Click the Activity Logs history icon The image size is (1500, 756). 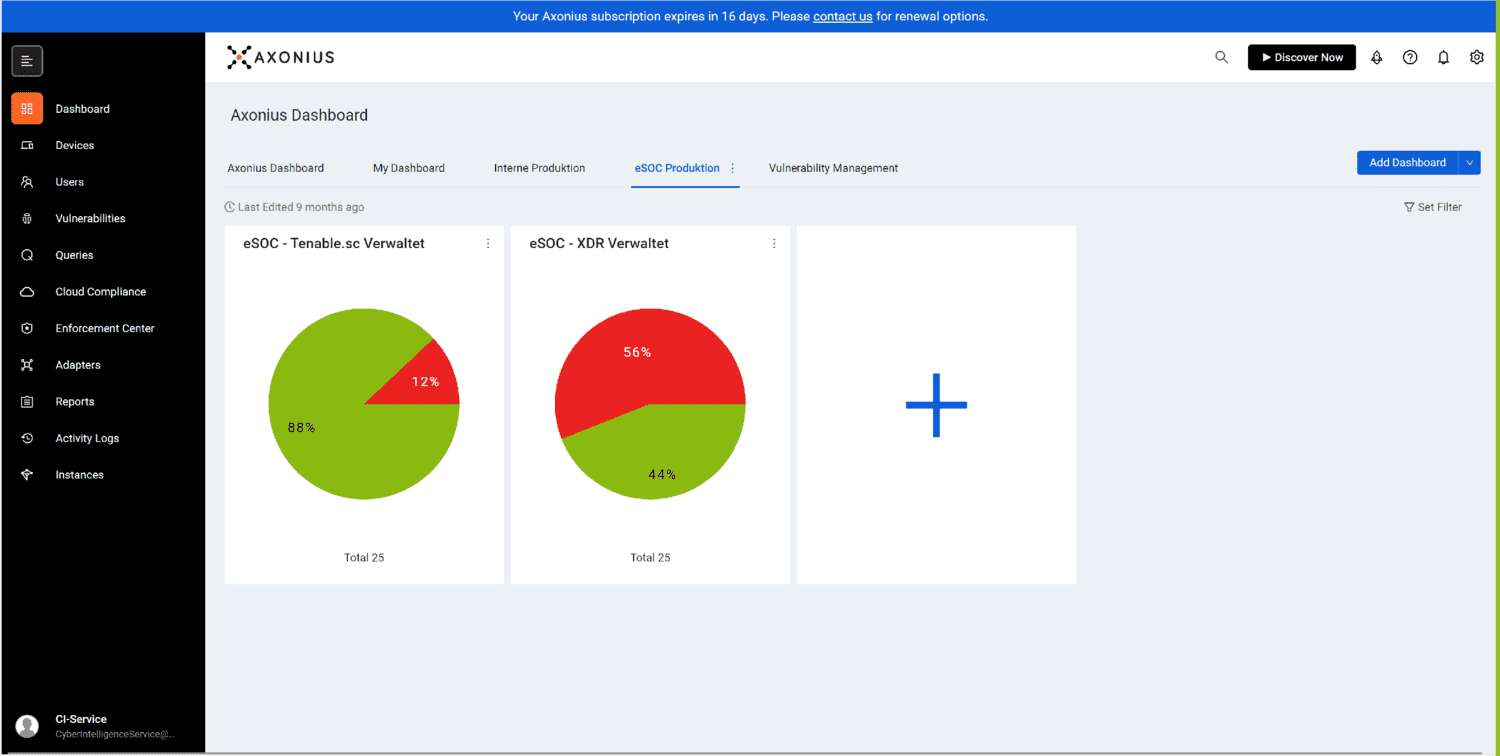pos(27,438)
